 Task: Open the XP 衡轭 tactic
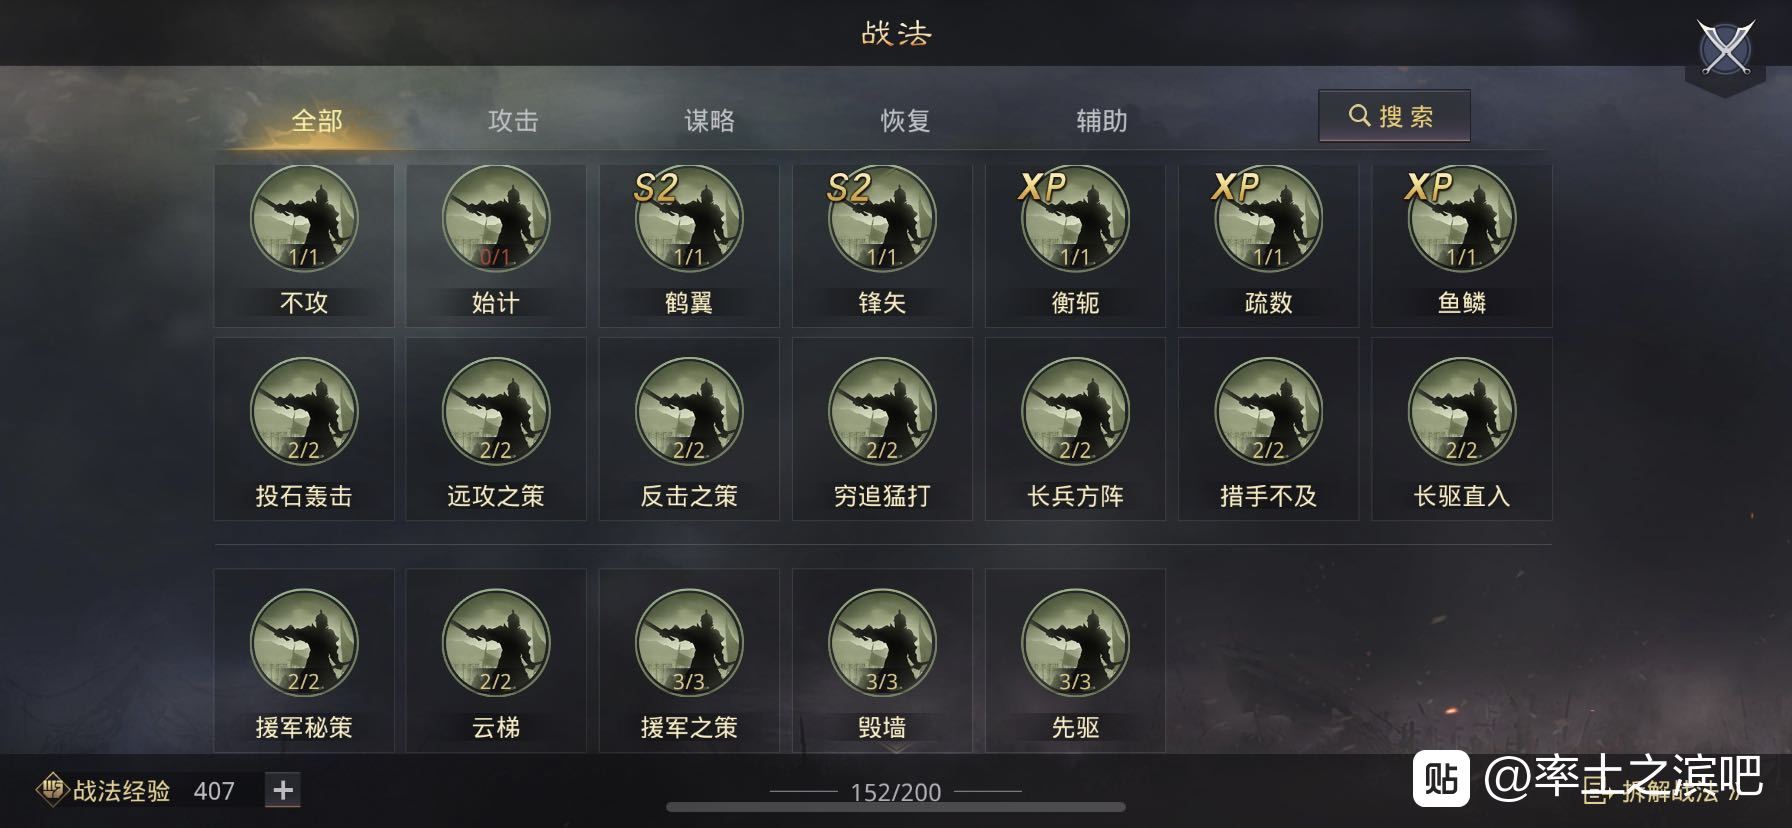point(1075,219)
